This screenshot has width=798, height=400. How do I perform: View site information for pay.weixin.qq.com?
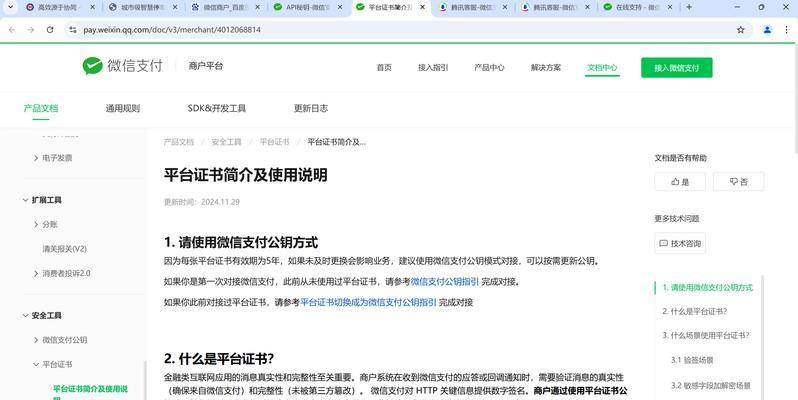[73, 30]
